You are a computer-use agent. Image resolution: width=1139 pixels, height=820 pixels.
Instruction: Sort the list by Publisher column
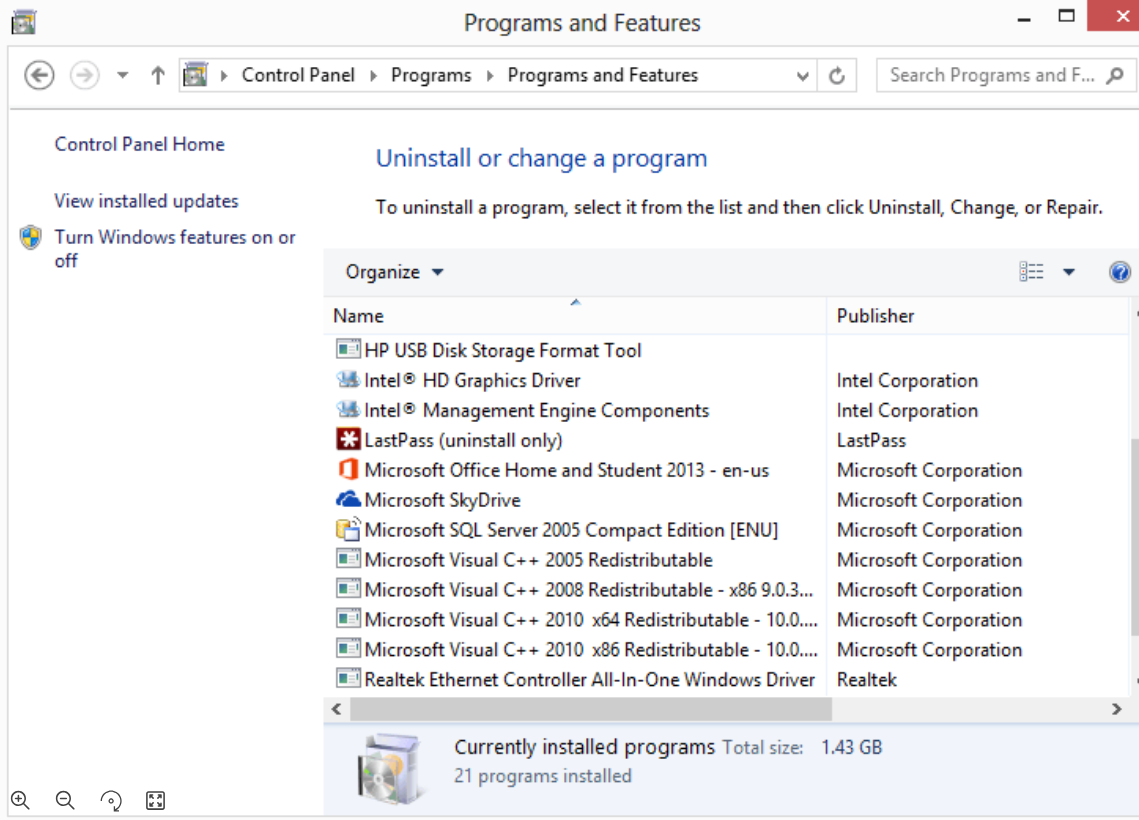tap(977, 316)
